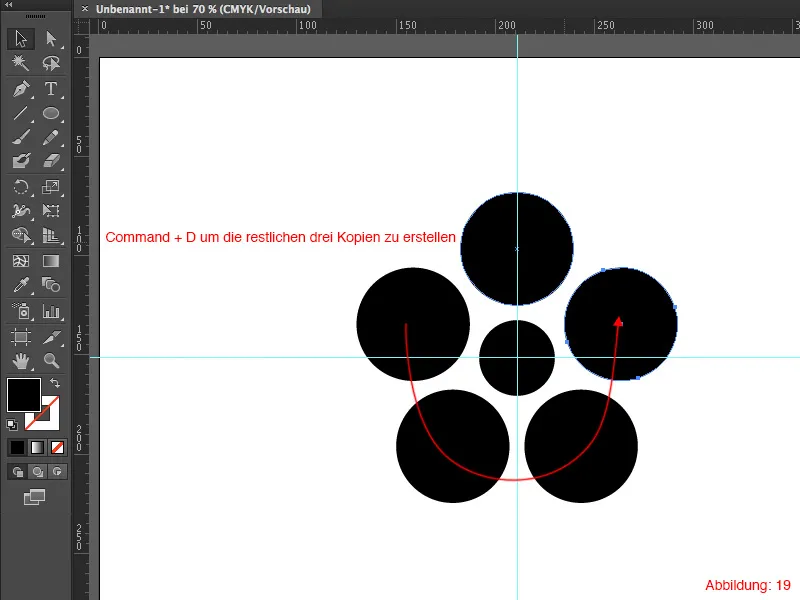
Task: Choose the Blob Brush tool
Action: 21,161
